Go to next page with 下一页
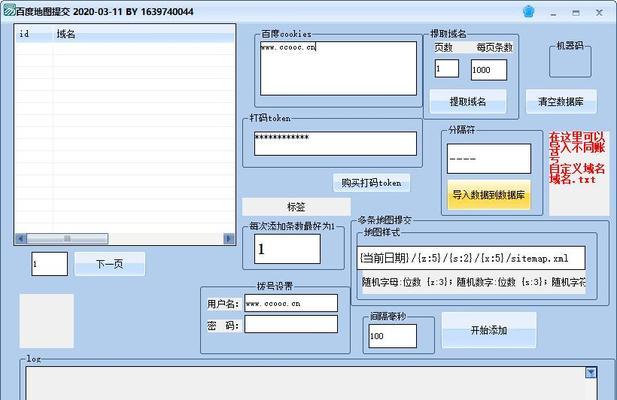The width and height of the screenshot is (617, 400). click(110, 264)
